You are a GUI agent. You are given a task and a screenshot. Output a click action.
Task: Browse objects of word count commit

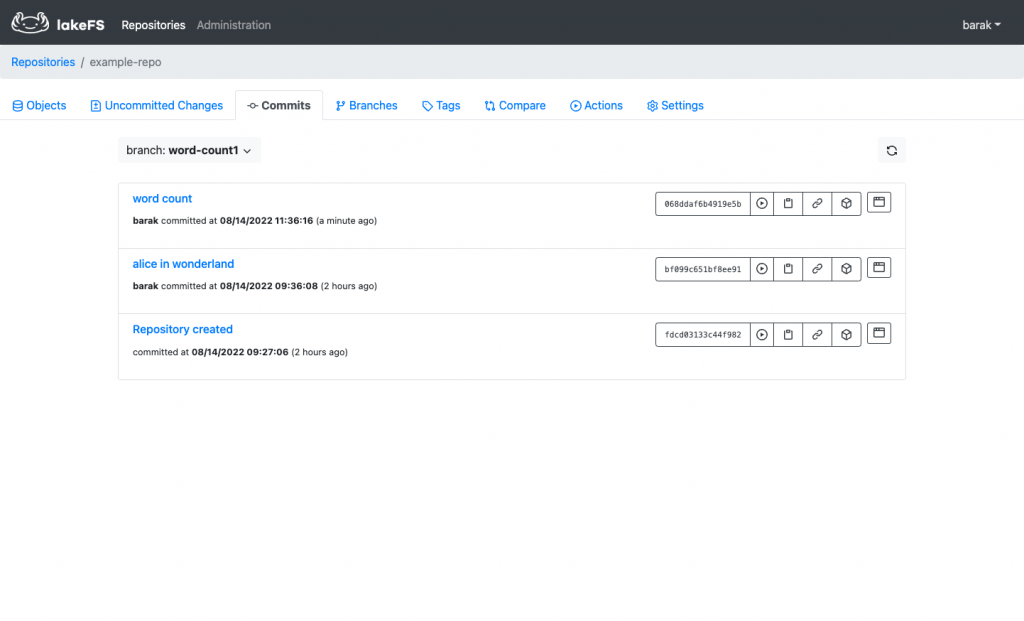coord(879,202)
